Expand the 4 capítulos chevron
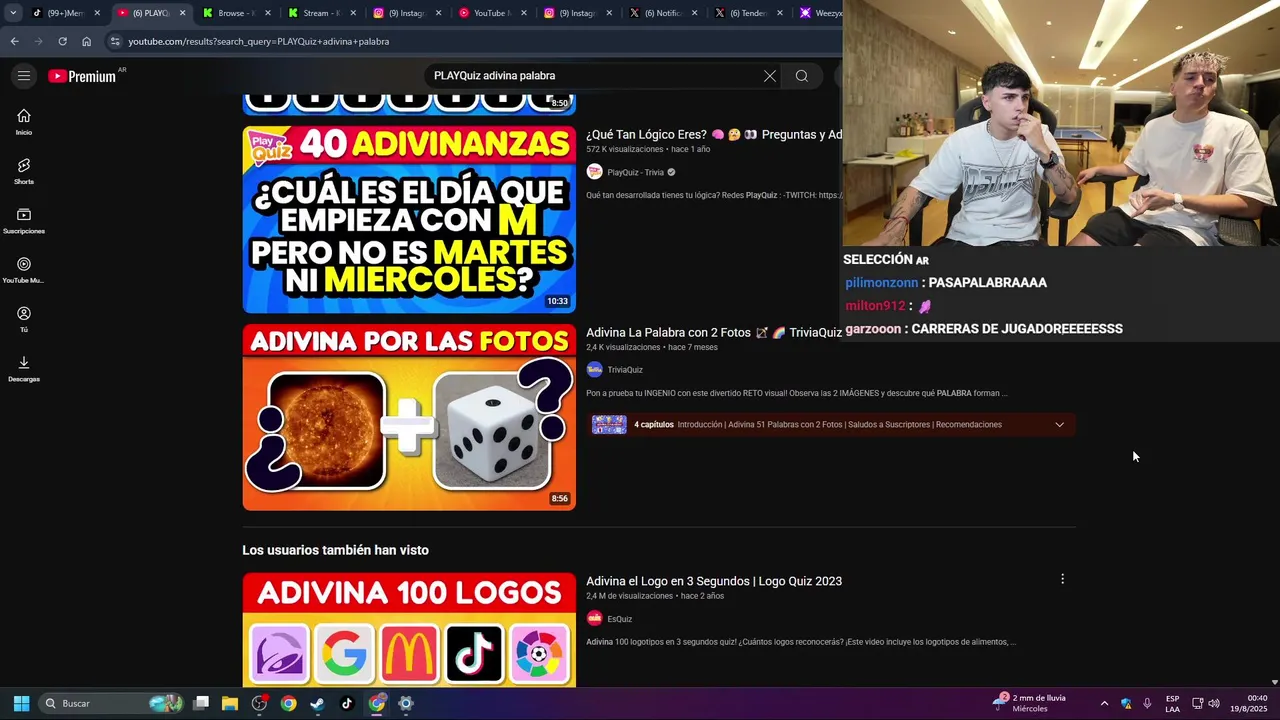The height and width of the screenshot is (720, 1280). click(x=1059, y=424)
